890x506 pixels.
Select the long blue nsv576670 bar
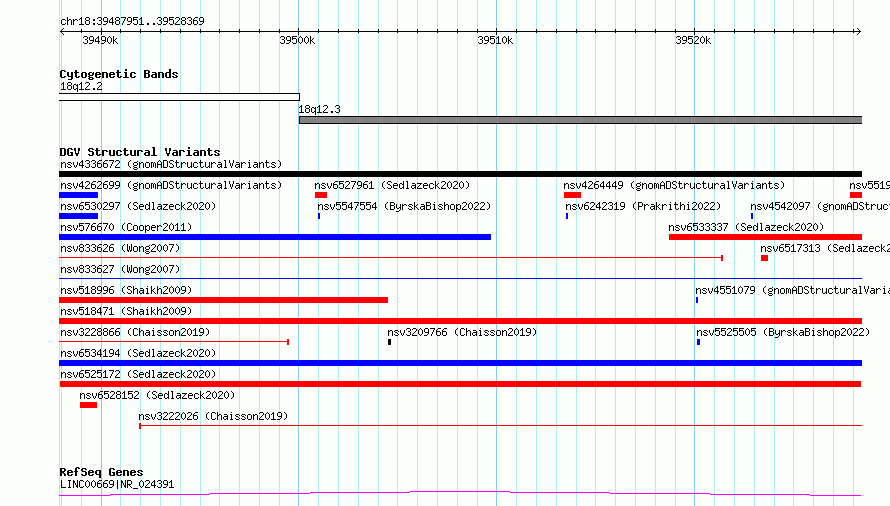pos(275,237)
